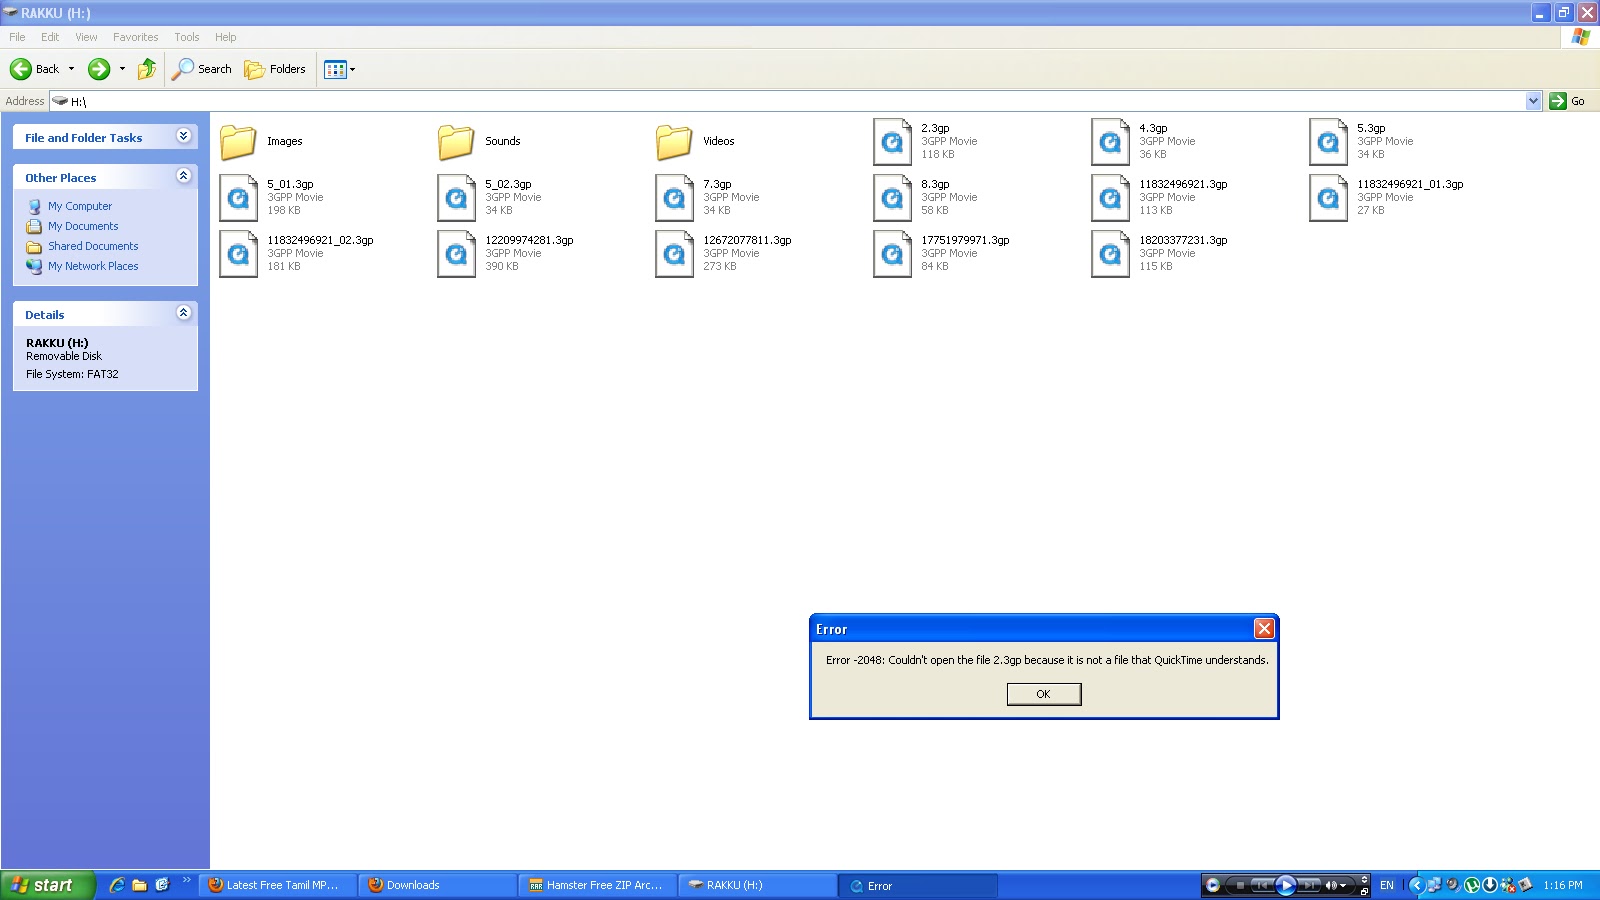The width and height of the screenshot is (1600, 900).
Task: Switch to Latest Free Tamil MP taskbar item
Action: pos(277,885)
